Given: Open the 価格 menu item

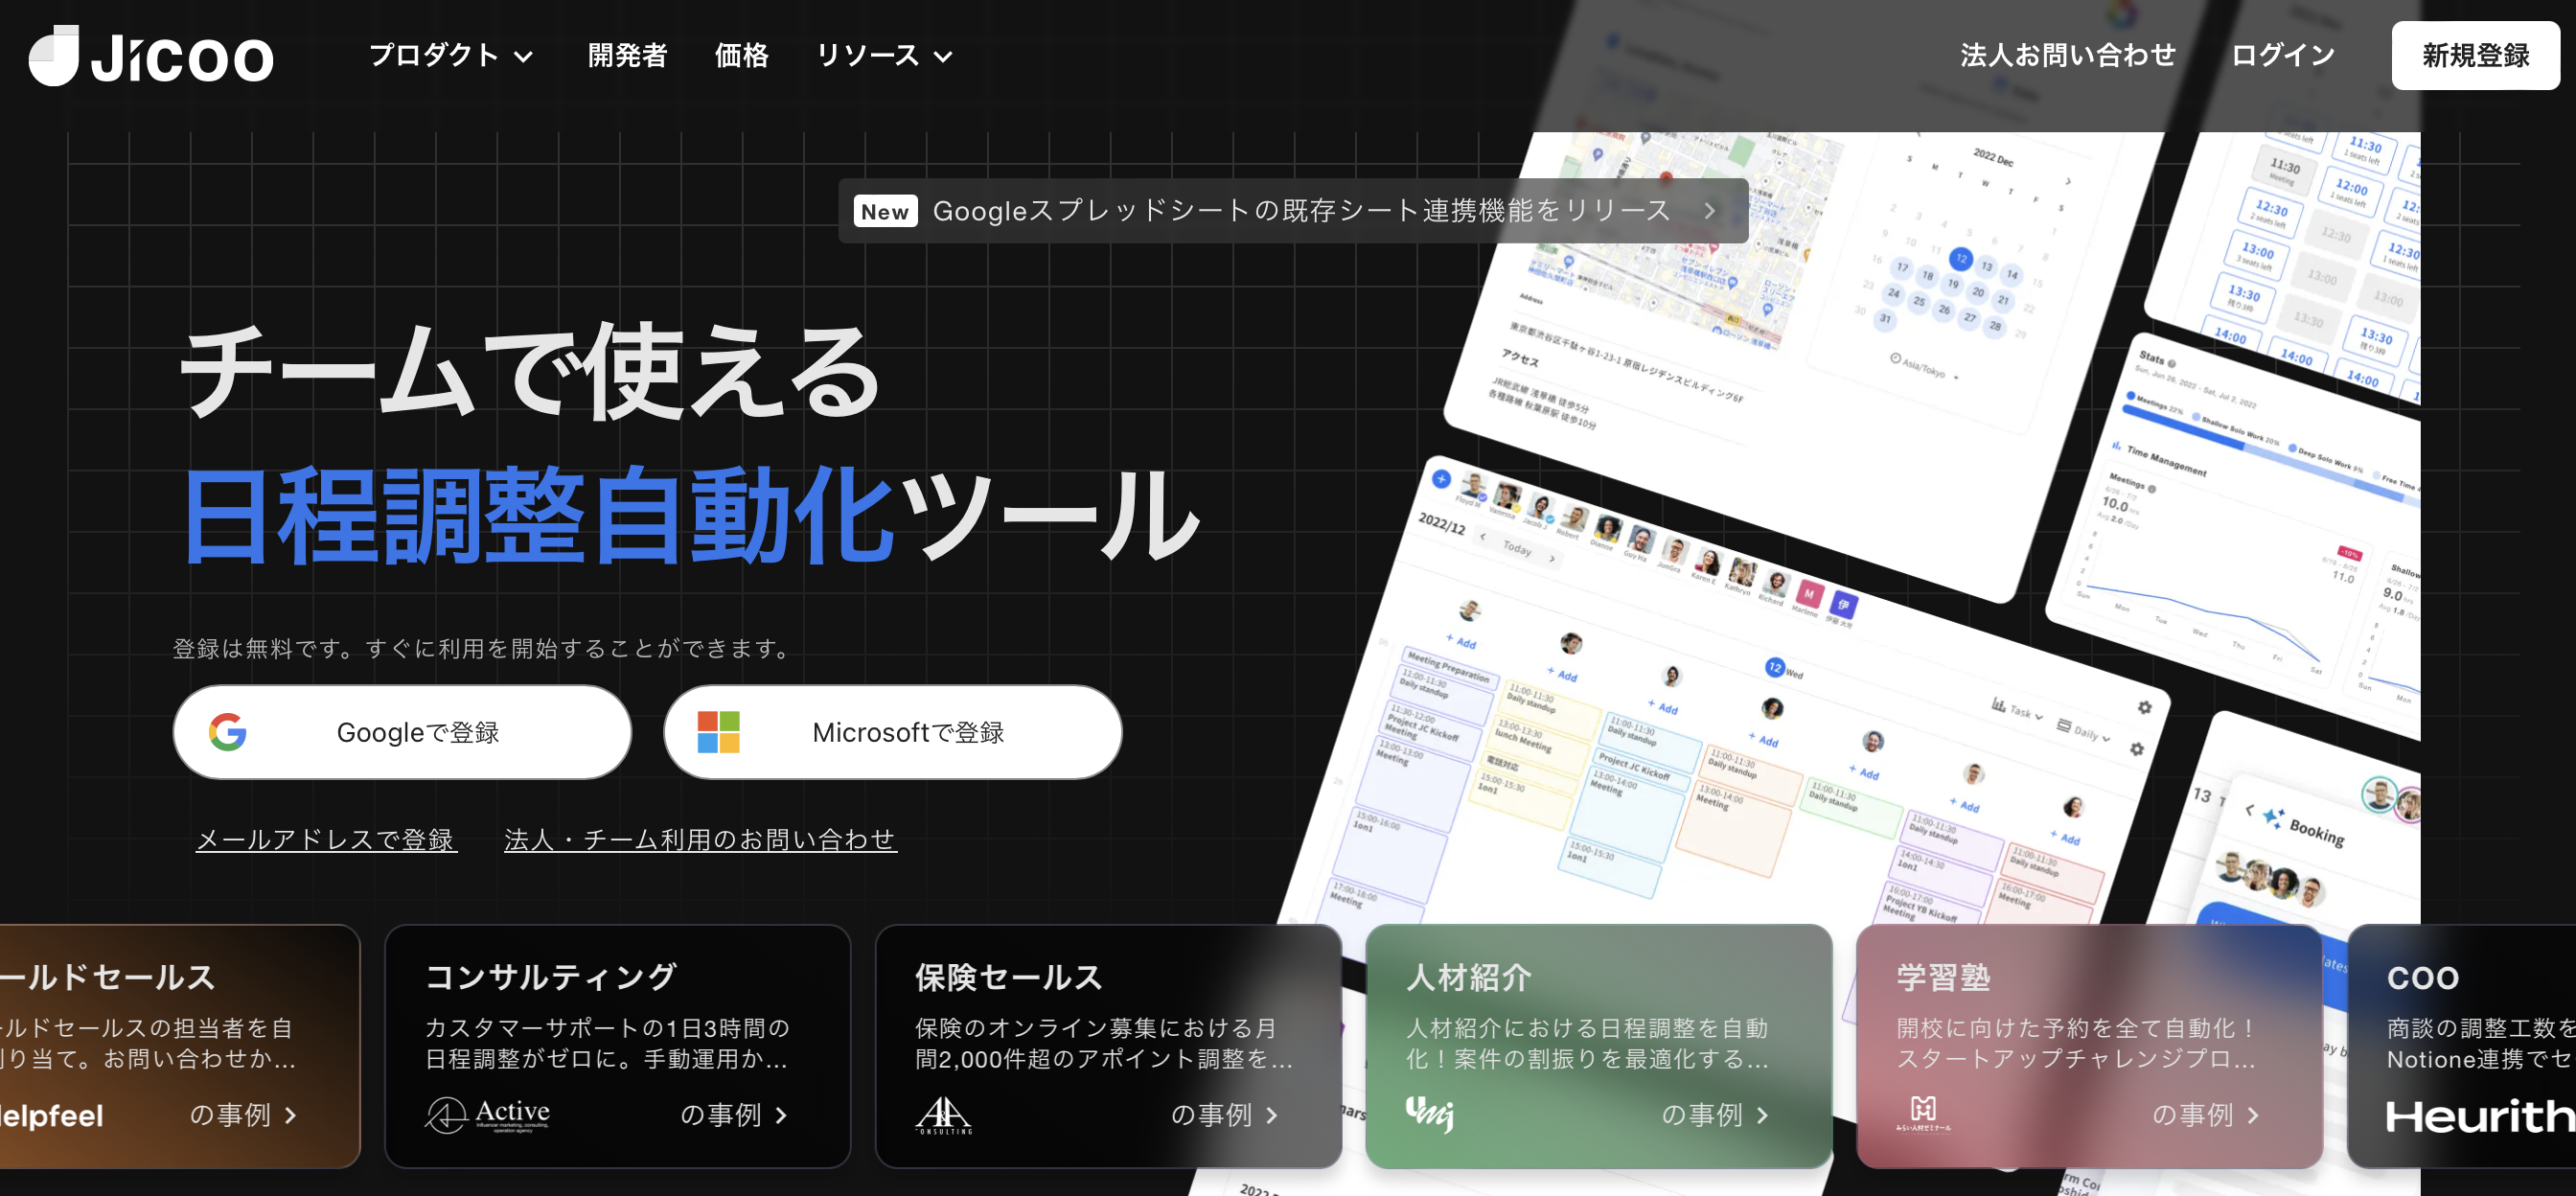Looking at the screenshot, I should 741,56.
